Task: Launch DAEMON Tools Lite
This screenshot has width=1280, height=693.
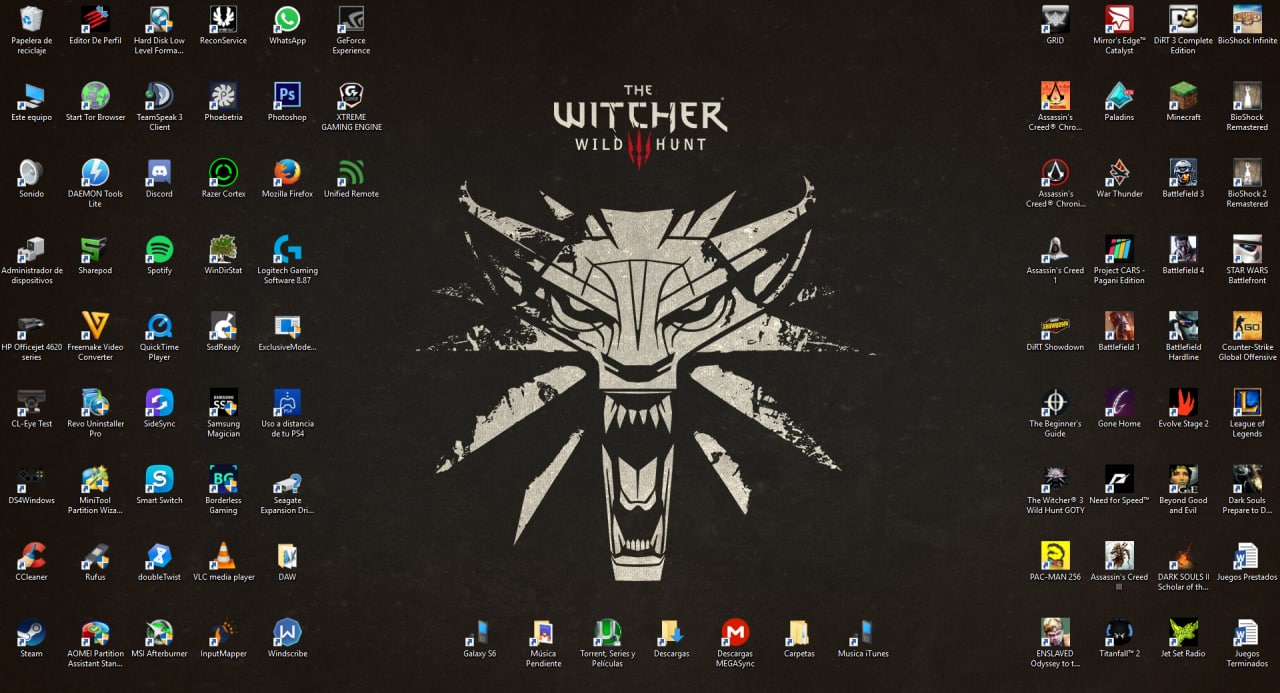Action: tap(95, 173)
